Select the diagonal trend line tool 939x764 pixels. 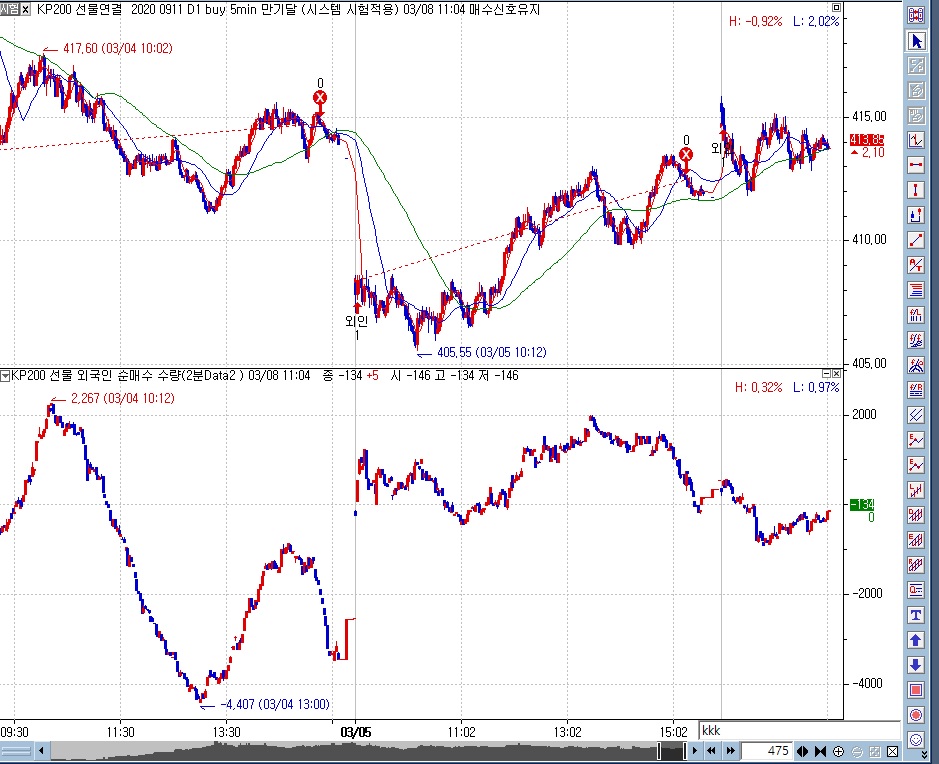tap(915, 240)
